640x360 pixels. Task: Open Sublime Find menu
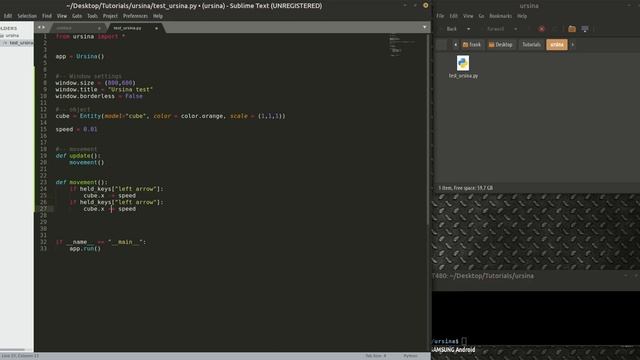point(47,16)
